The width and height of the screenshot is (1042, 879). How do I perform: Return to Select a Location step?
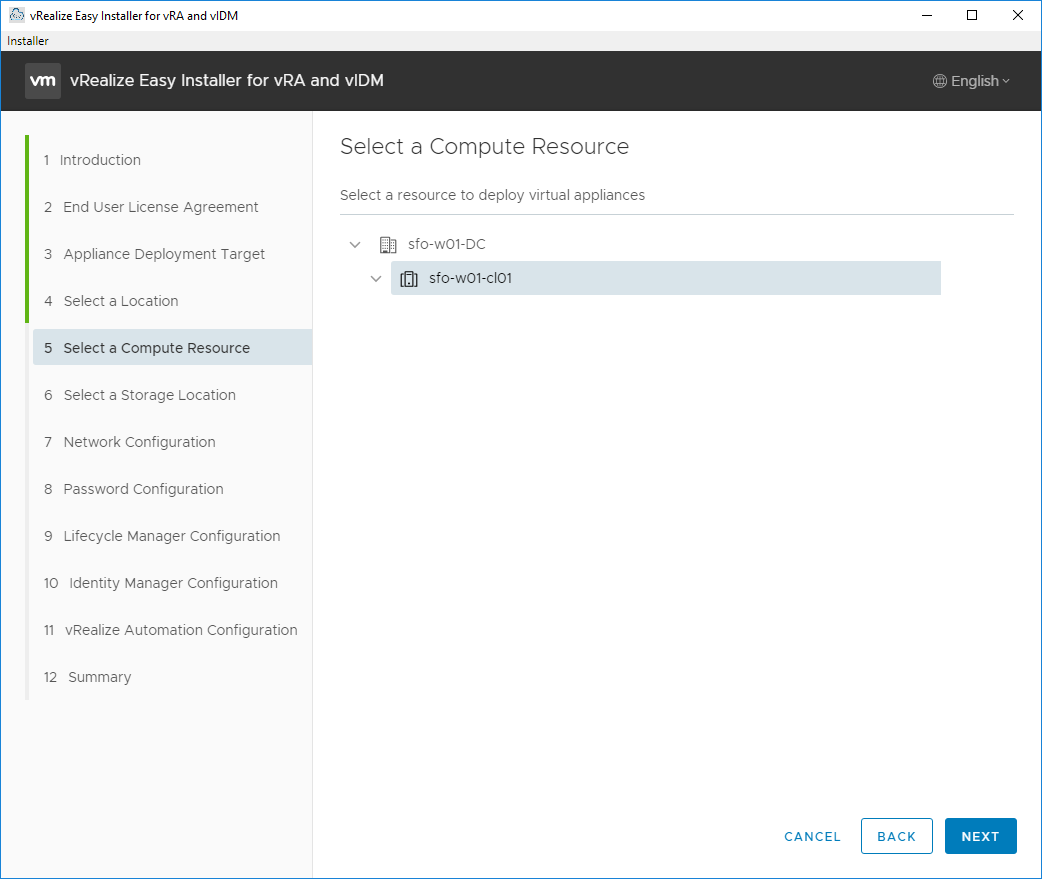111,301
